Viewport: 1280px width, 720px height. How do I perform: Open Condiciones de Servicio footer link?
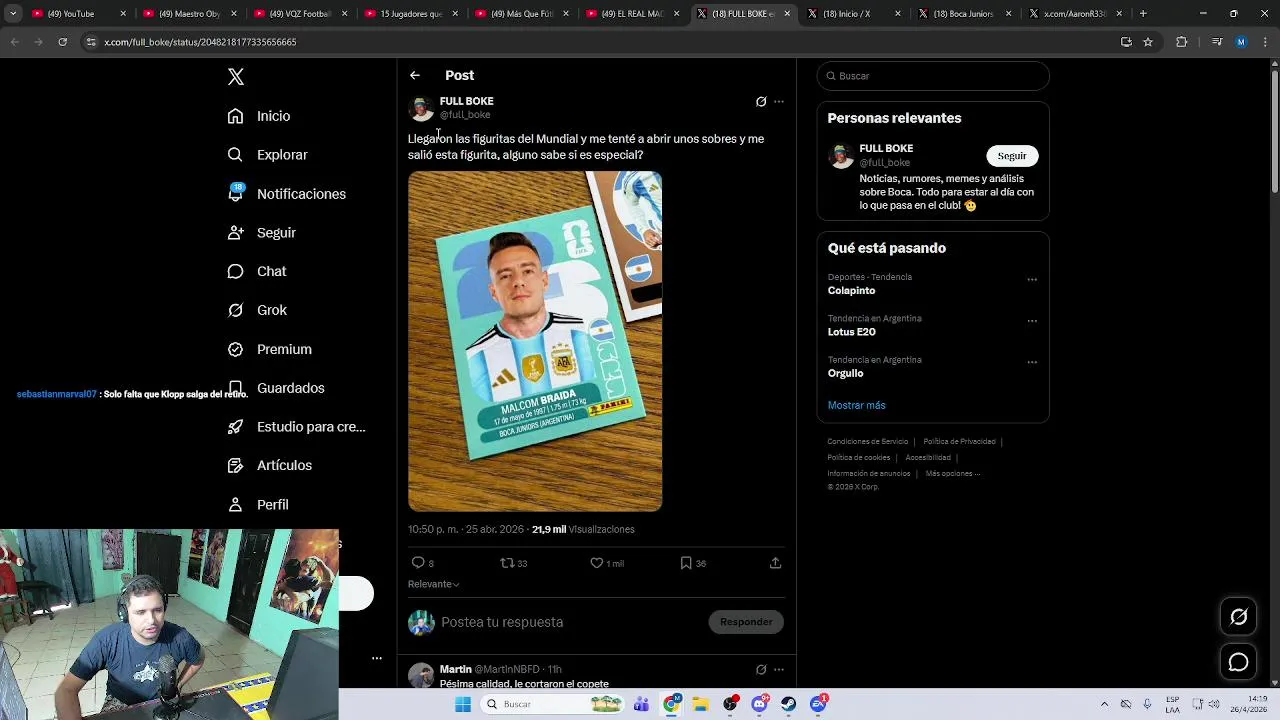click(868, 442)
